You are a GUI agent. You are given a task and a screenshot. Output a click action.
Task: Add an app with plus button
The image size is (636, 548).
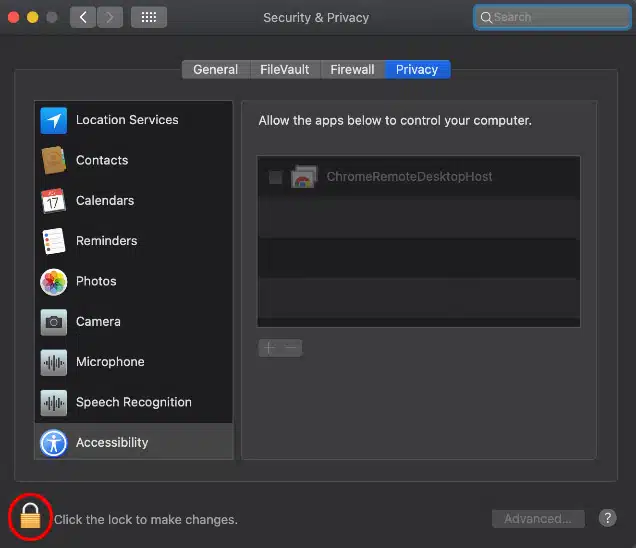(x=269, y=348)
